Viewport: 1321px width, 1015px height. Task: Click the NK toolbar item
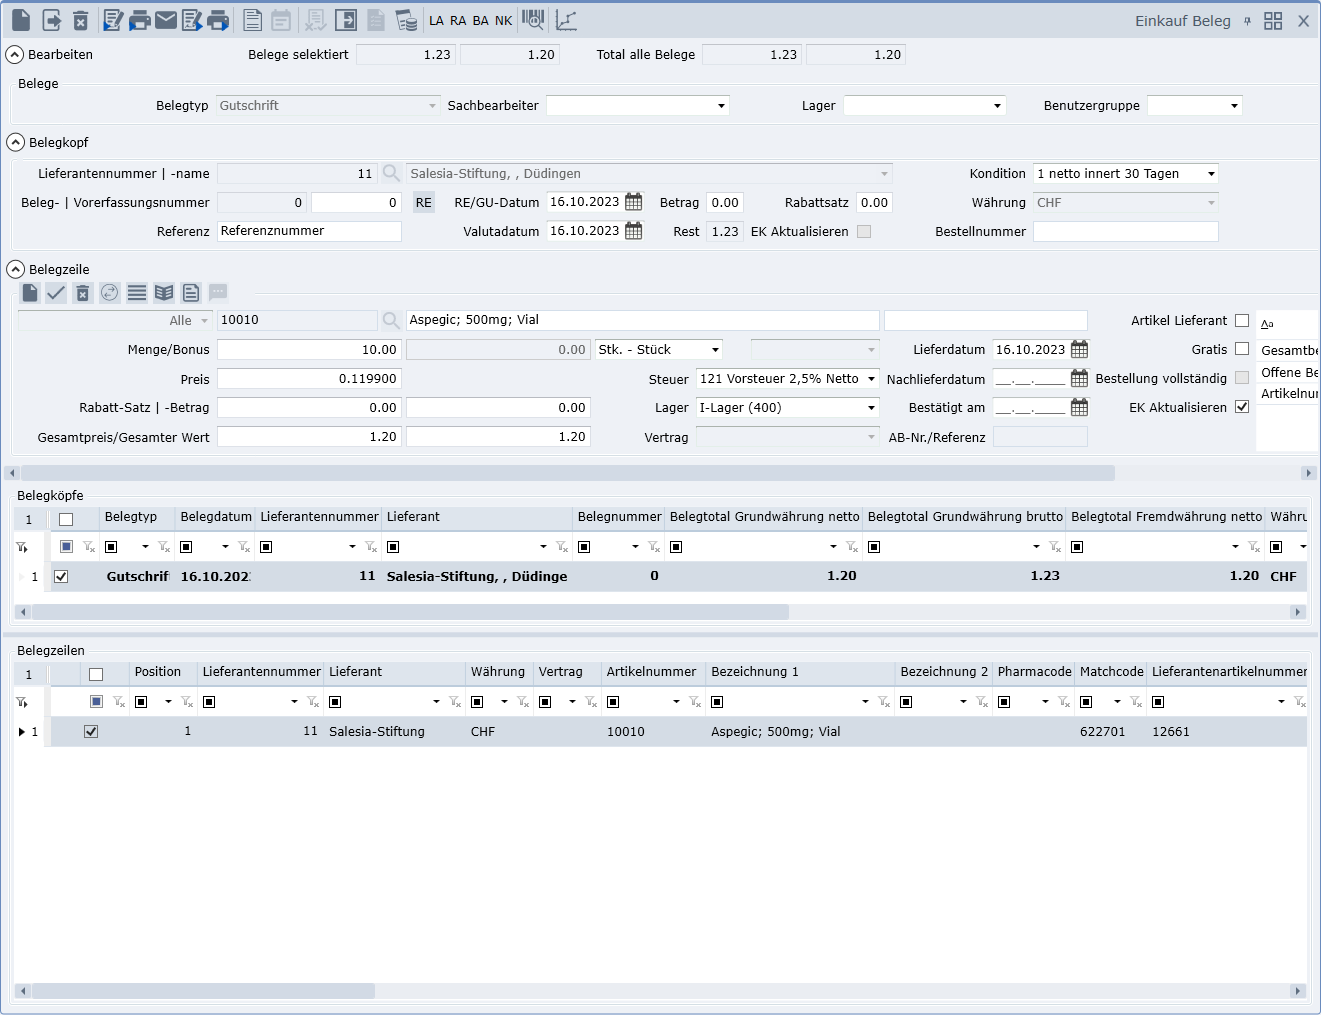pos(504,21)
